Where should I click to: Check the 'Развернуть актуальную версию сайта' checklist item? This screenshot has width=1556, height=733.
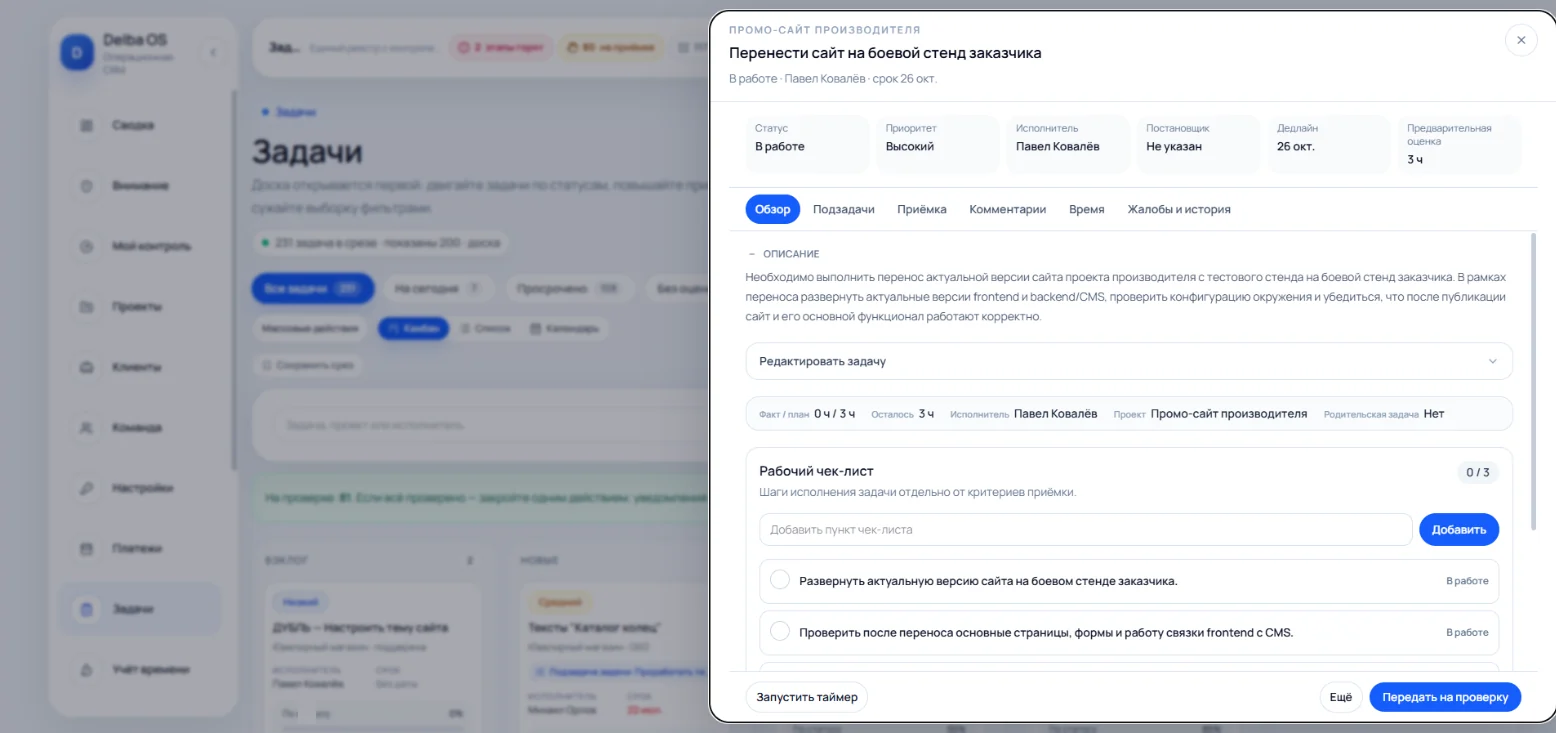click(x=780, y=580)
